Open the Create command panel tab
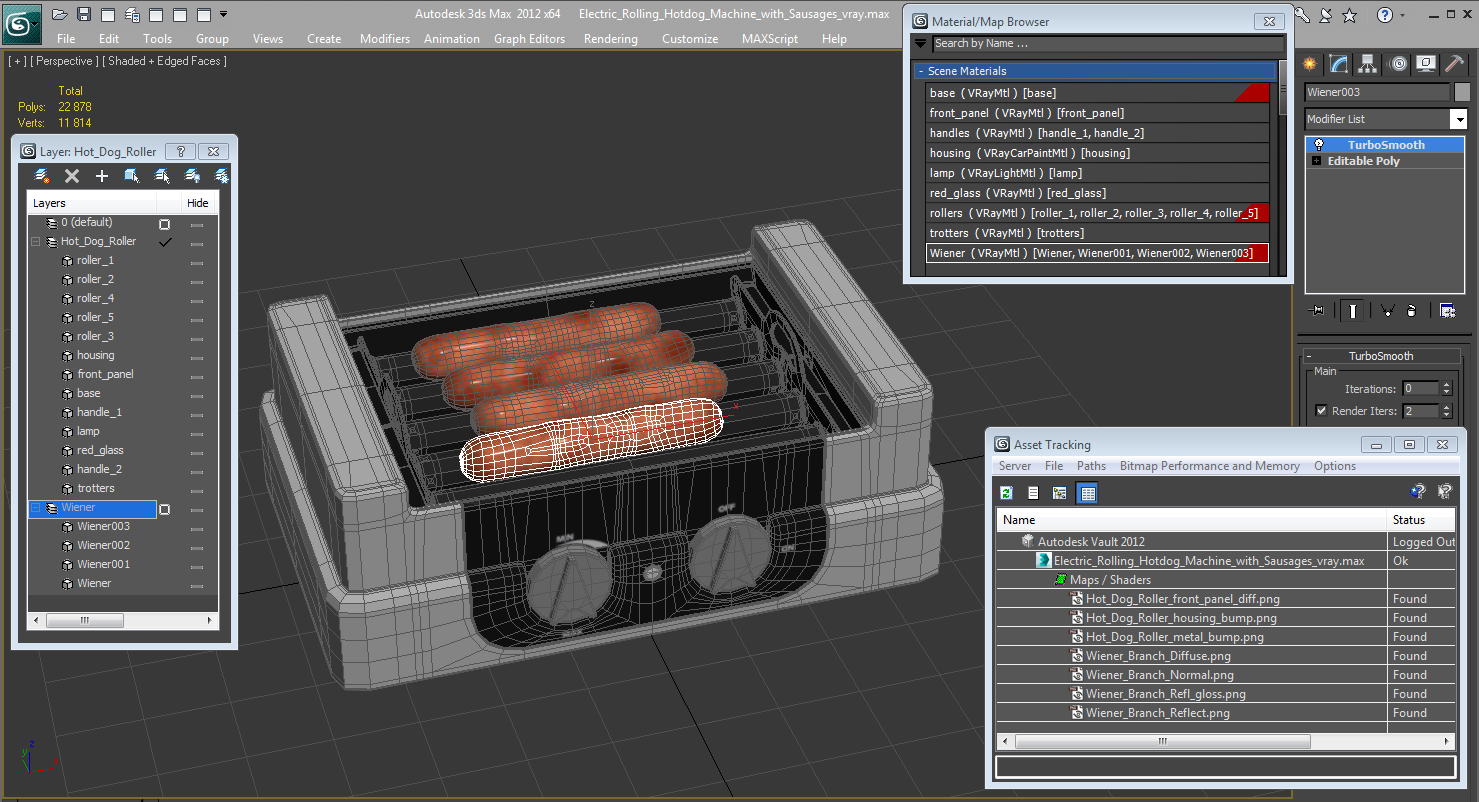This screenshot has width=1479, height=802. 1309,64
